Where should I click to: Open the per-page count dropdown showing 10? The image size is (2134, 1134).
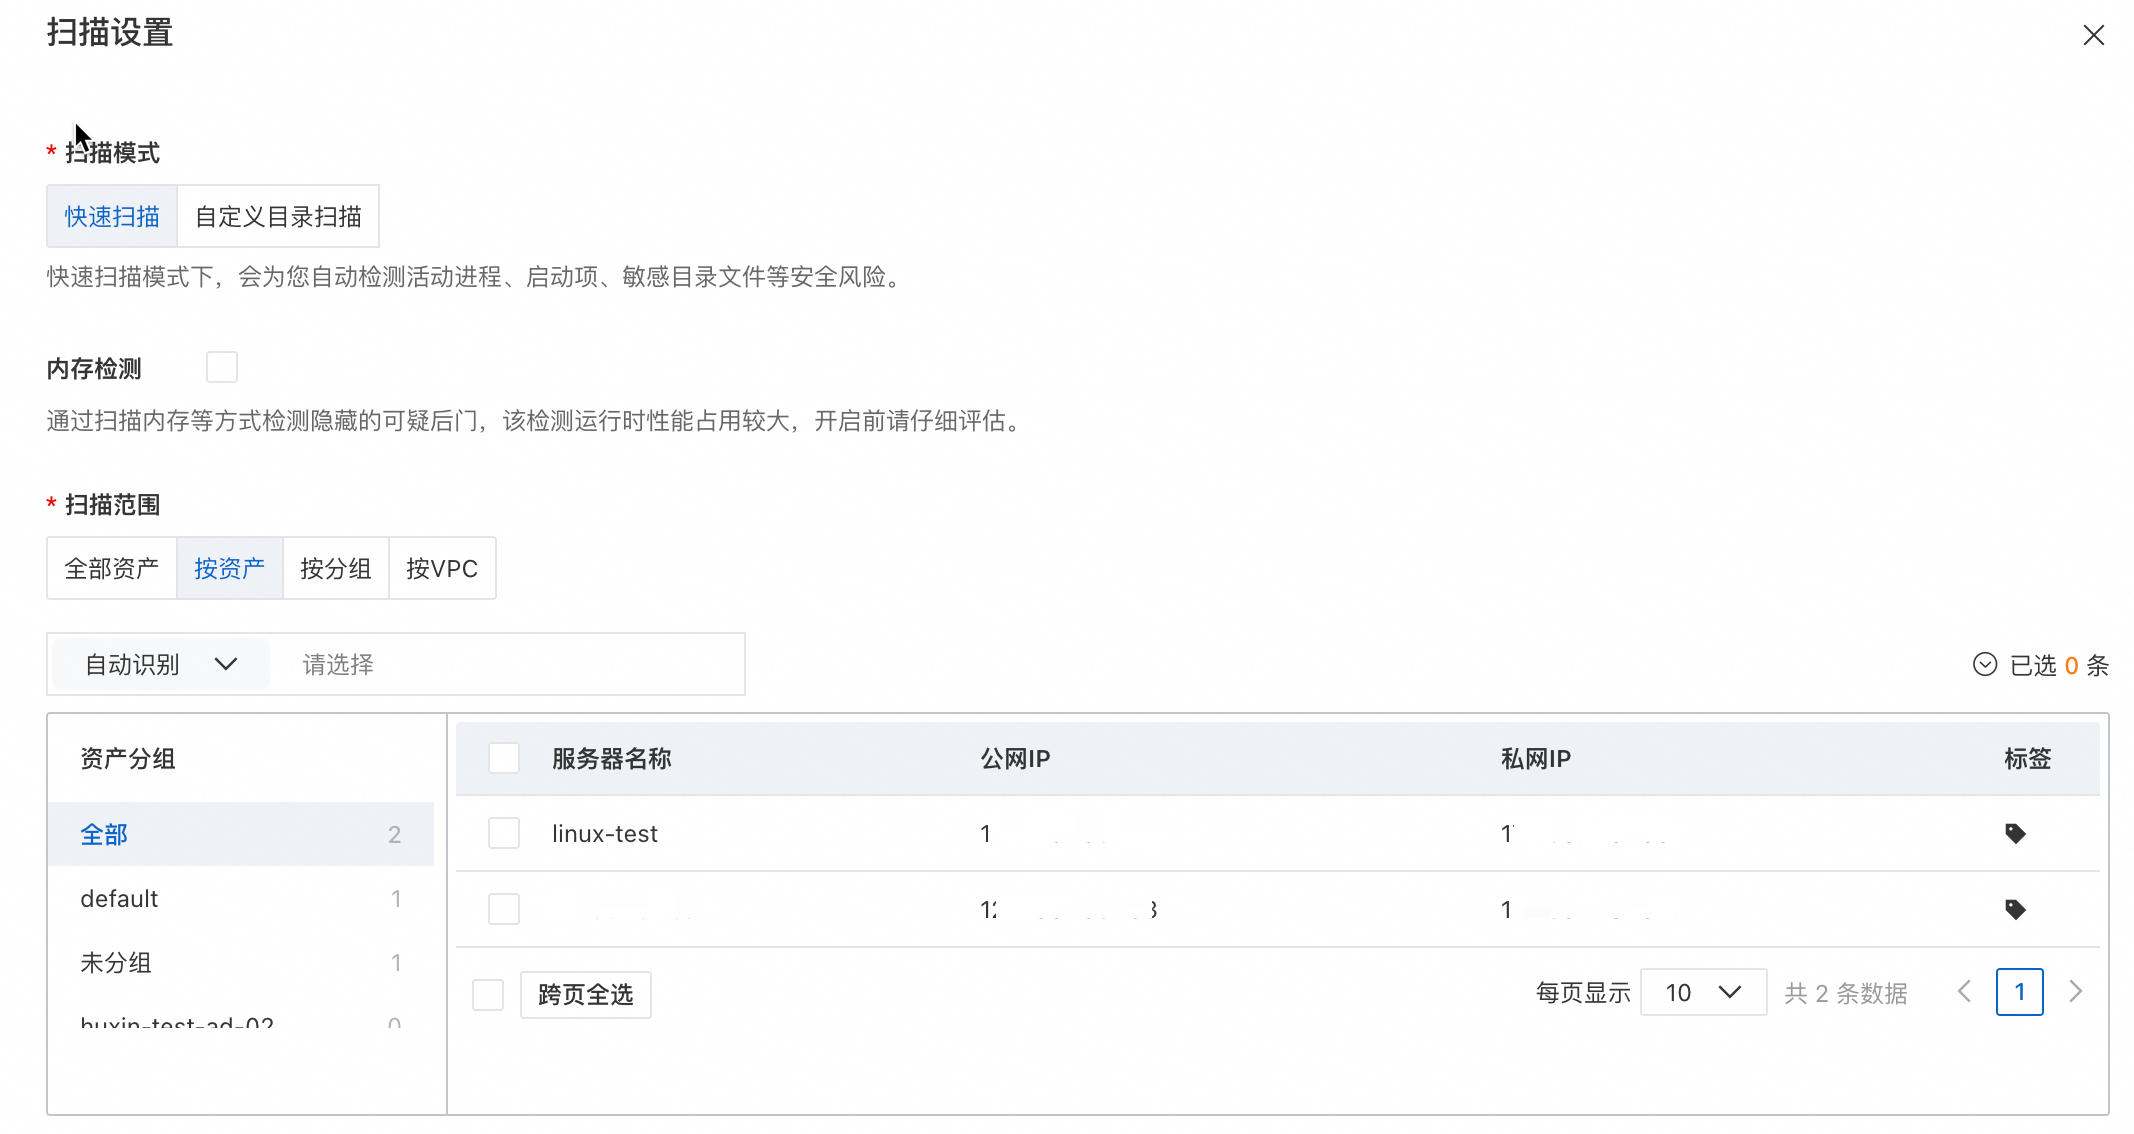click(1703, 992)
